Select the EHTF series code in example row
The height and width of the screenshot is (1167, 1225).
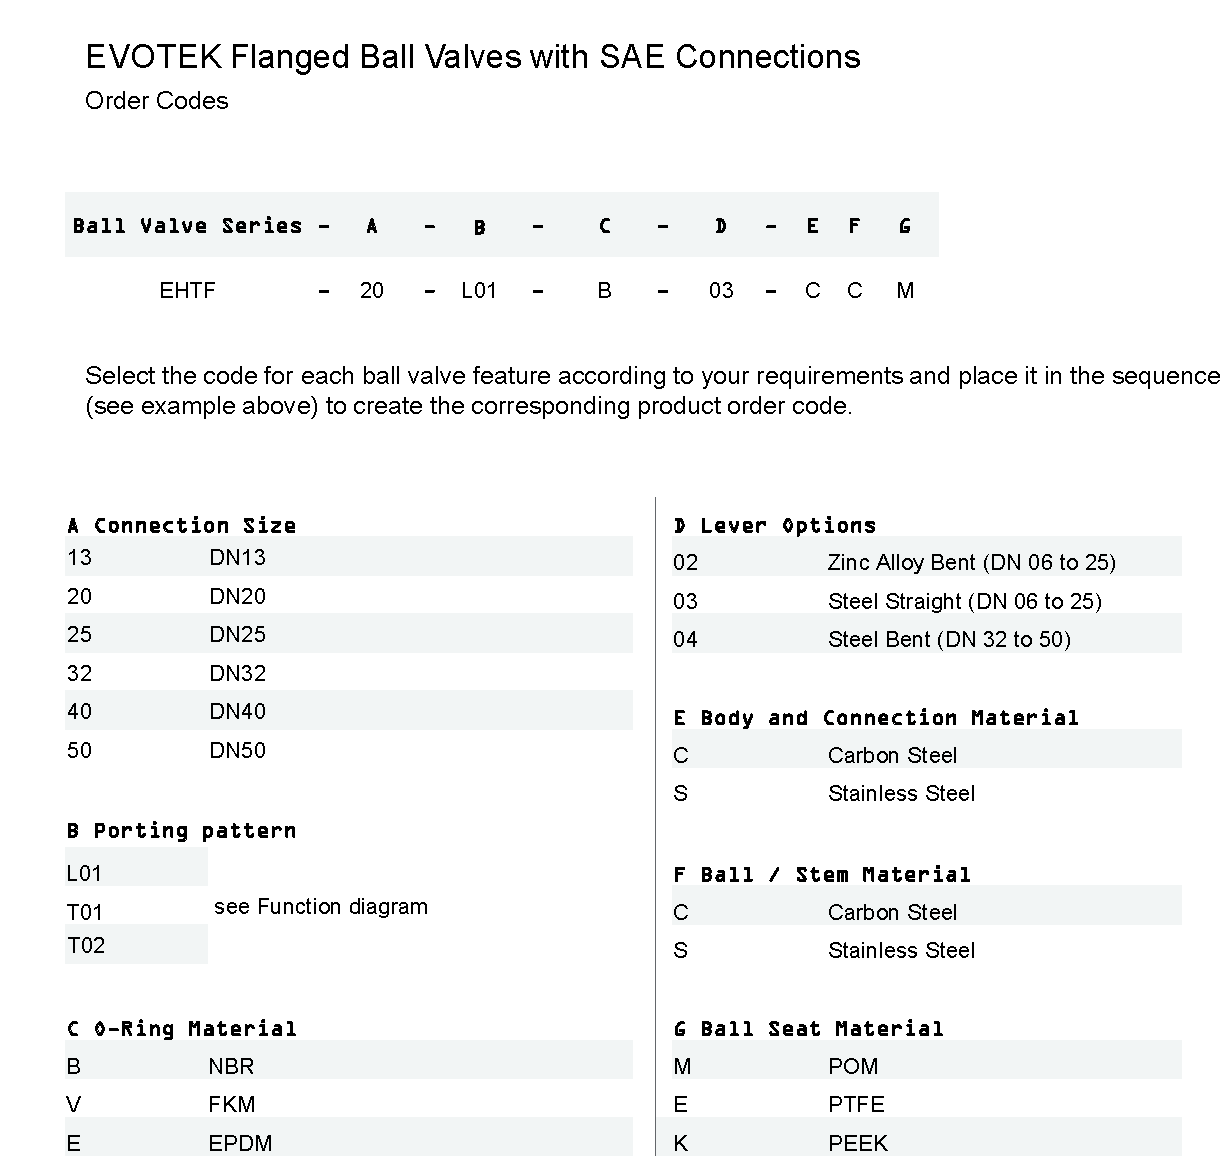click(x=187, y=291)
